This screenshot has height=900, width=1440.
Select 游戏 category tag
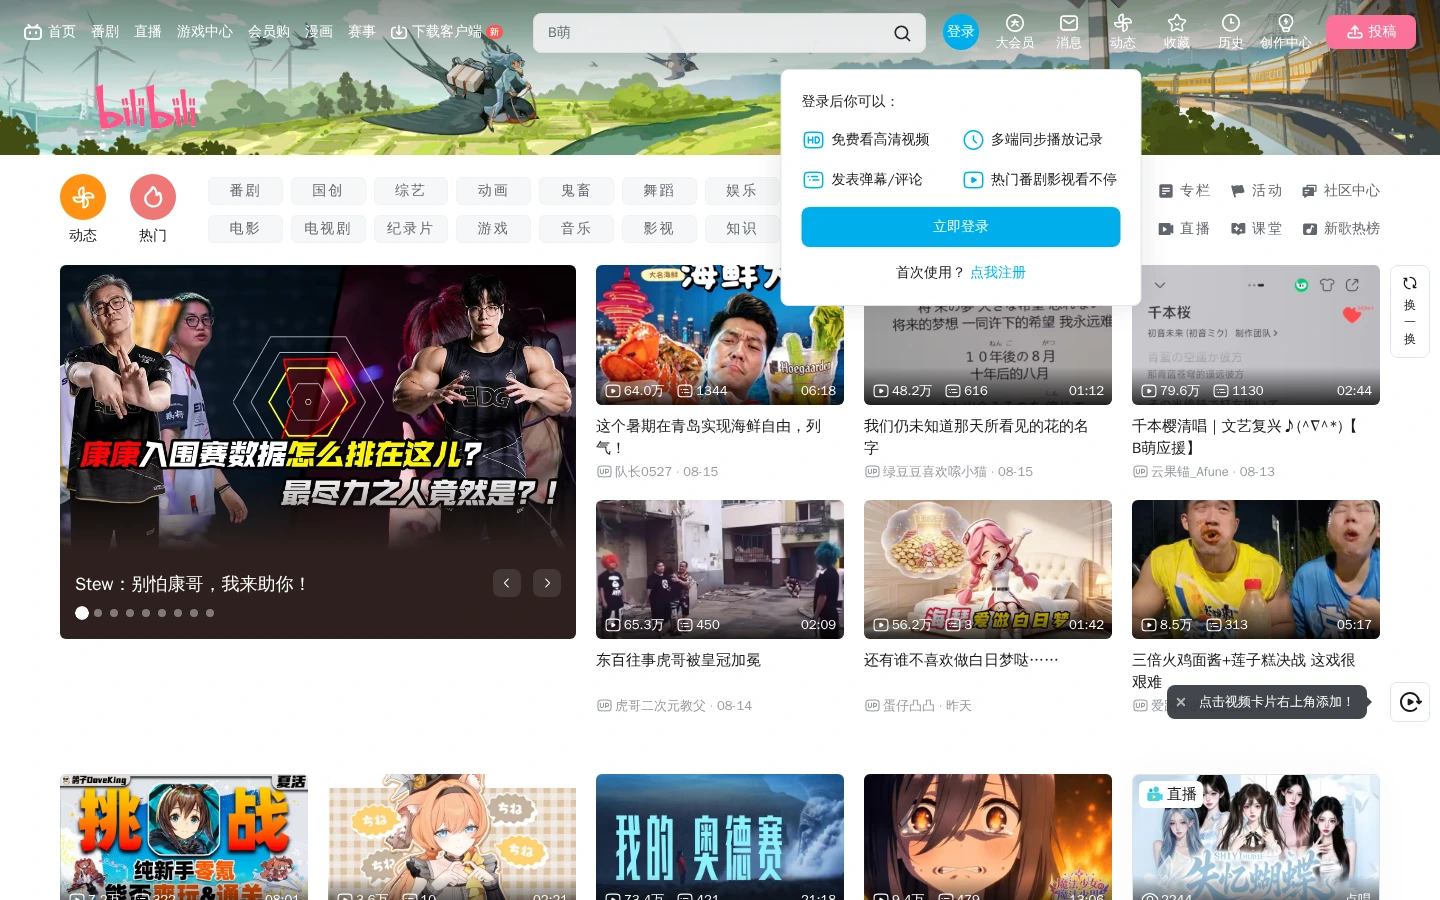(x=494, y=229)
